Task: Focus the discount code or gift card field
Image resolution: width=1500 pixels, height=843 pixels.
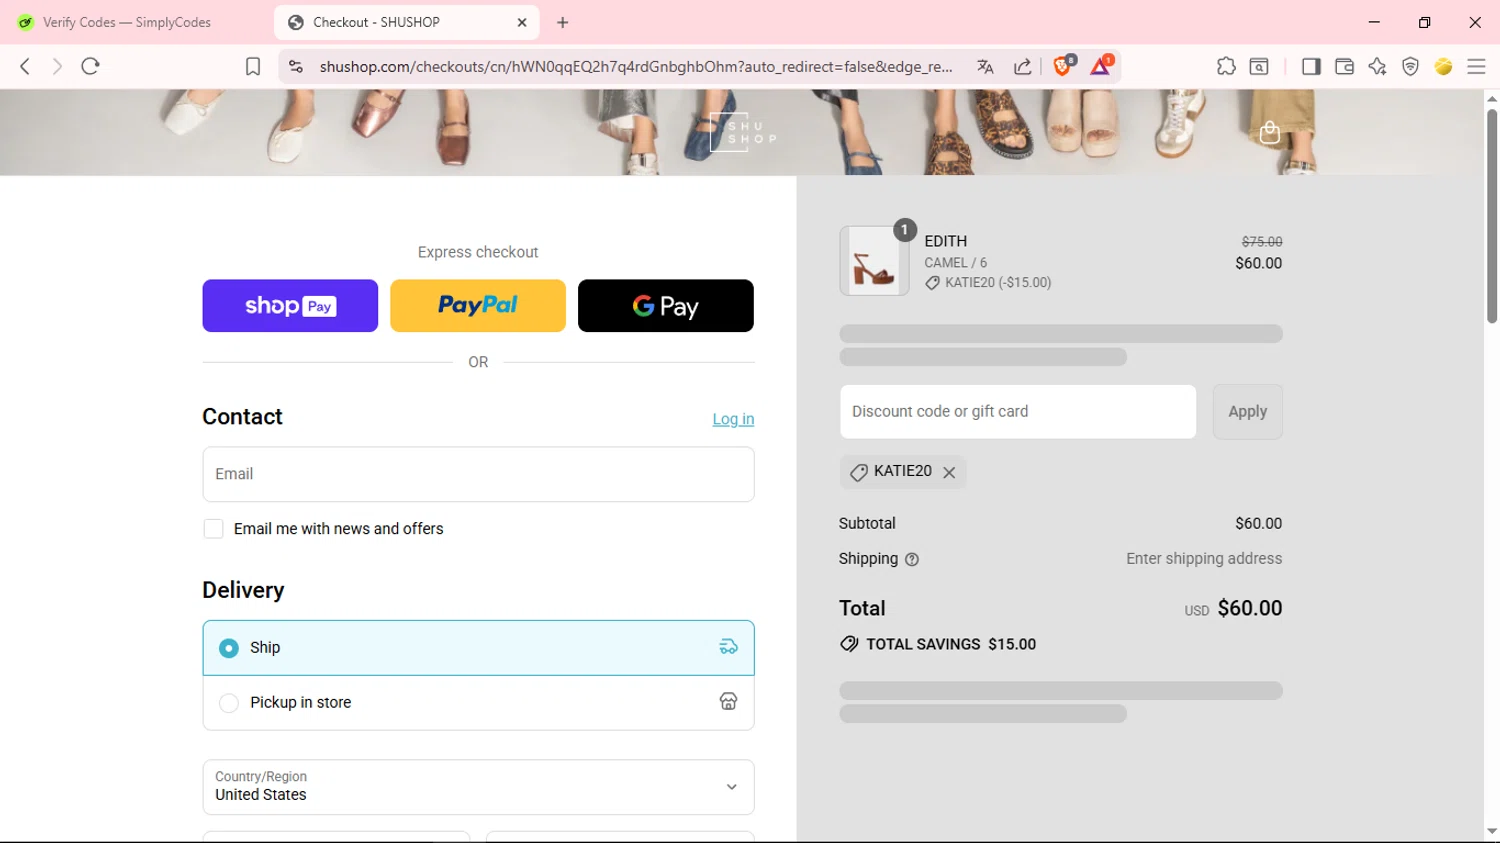Action: (1018, 412)
